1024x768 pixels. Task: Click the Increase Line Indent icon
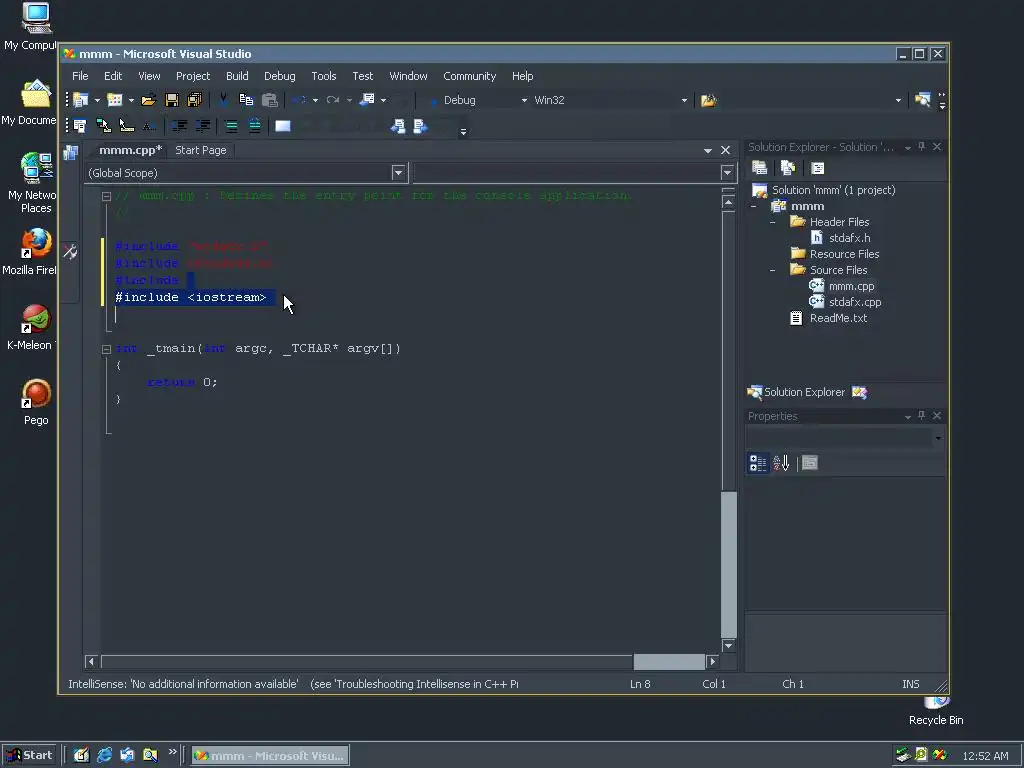[x=203, y=125]
